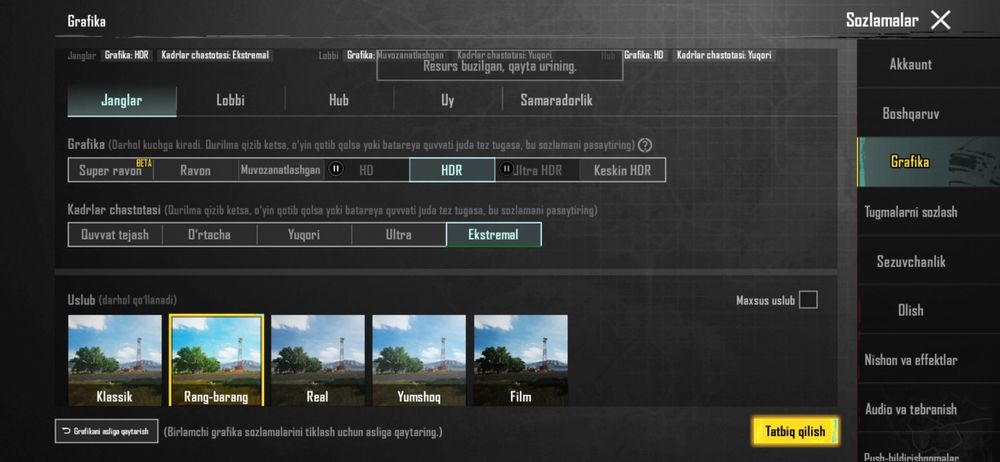Set frame rate to O'rtacha
This screenshot has width=1000, height=462.
tap(210, 234)
